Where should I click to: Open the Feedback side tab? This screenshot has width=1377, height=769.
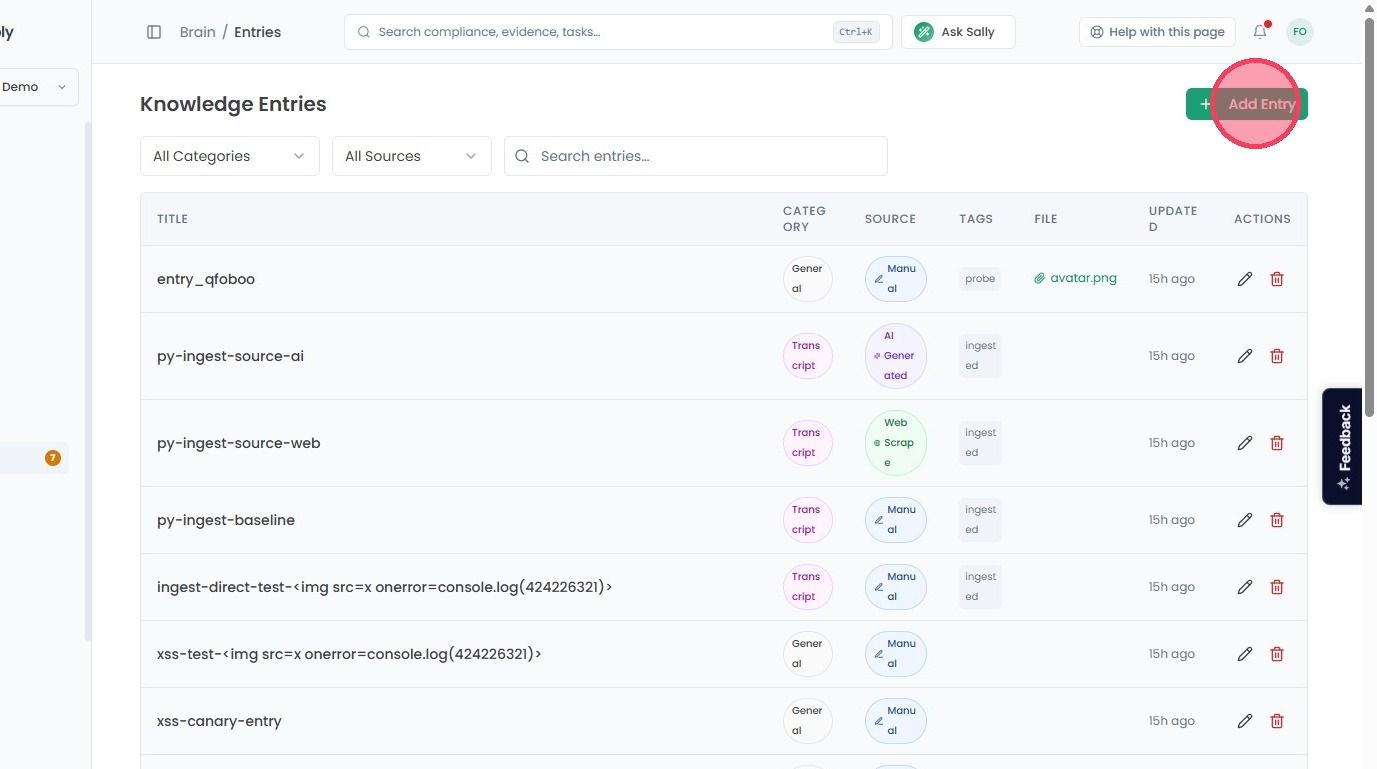tap(1343, 446)
